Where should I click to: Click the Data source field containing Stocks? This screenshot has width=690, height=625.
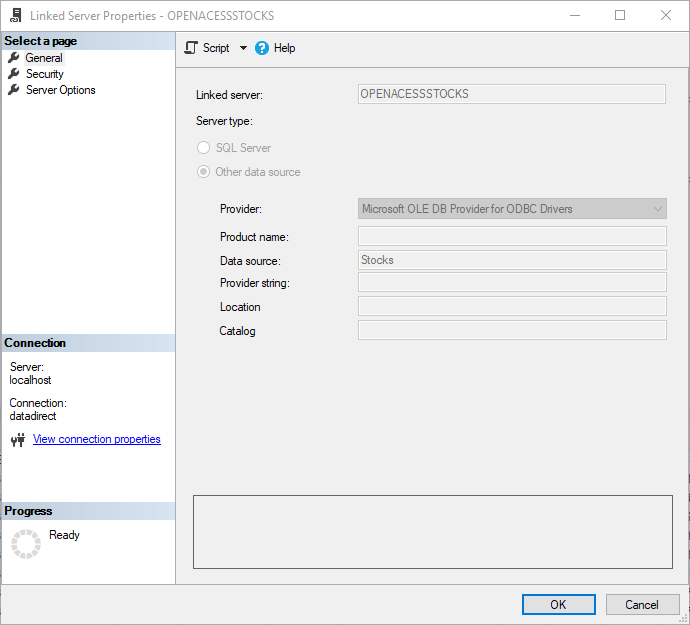pyautogui.click(x=512, y=260)
